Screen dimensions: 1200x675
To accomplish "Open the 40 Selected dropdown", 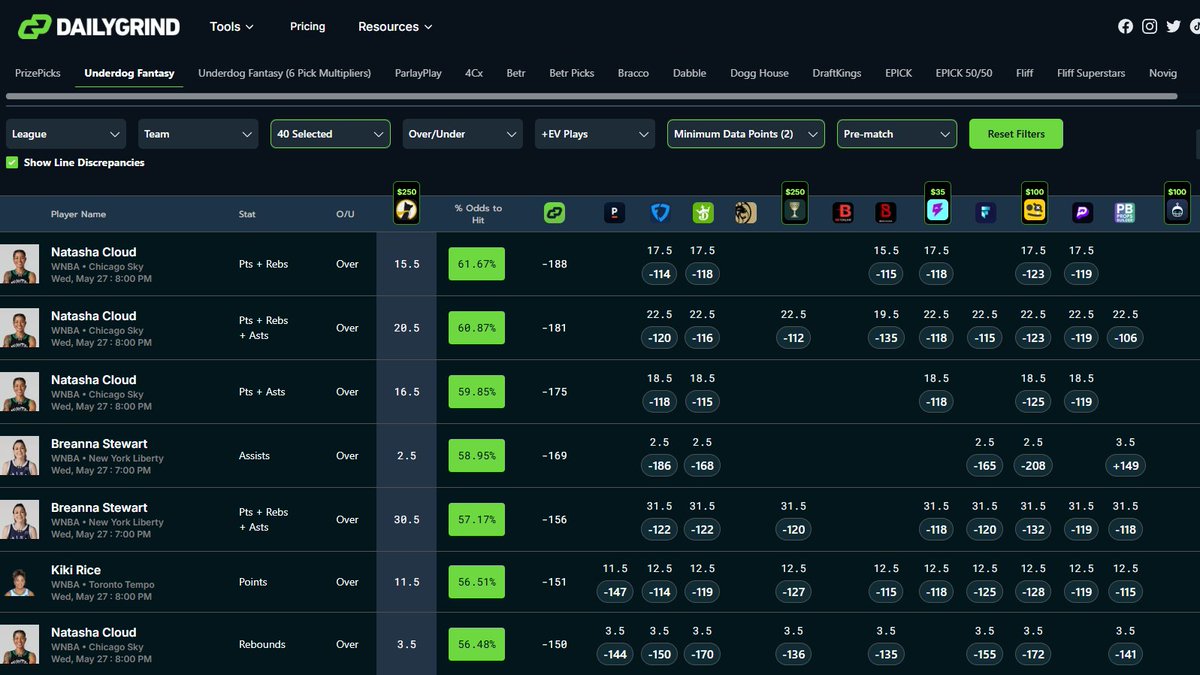I will click(330, 134).
